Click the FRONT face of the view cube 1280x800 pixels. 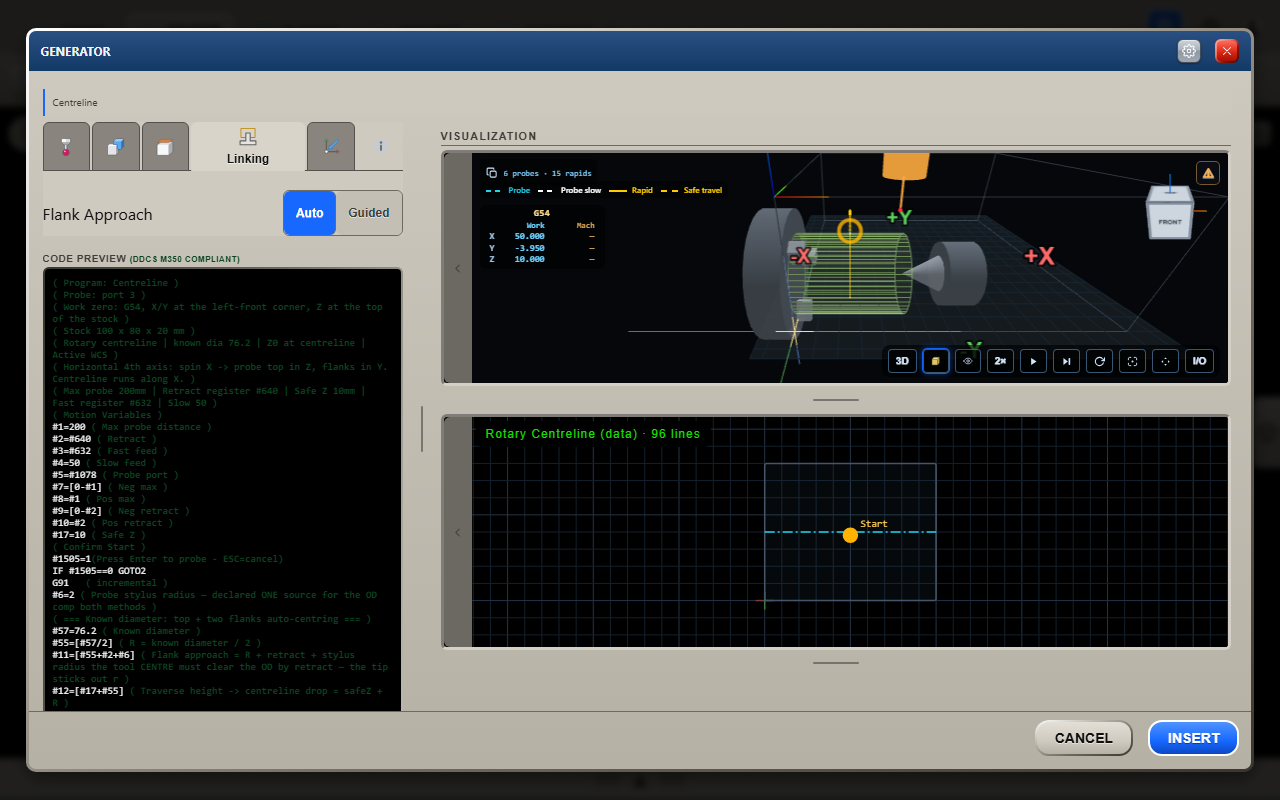click(1169, 221)
